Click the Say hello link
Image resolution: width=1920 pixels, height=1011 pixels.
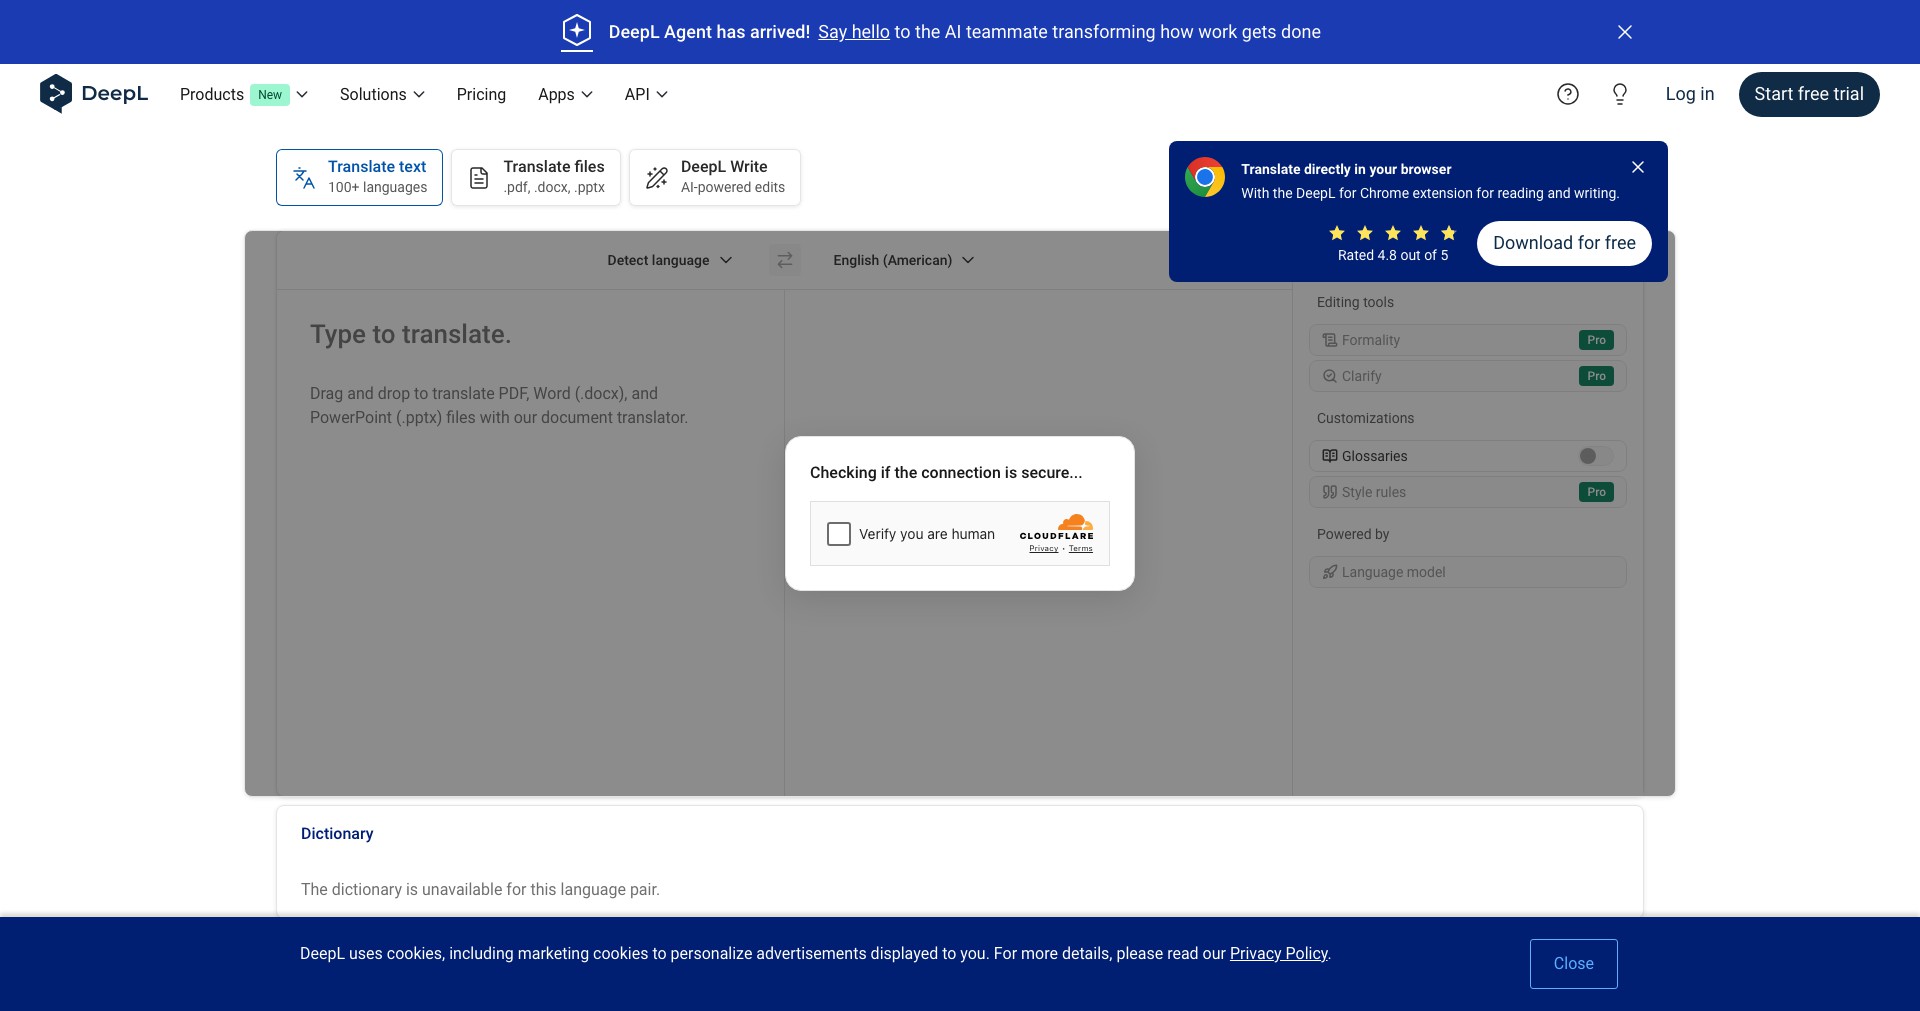click(854, 32)
